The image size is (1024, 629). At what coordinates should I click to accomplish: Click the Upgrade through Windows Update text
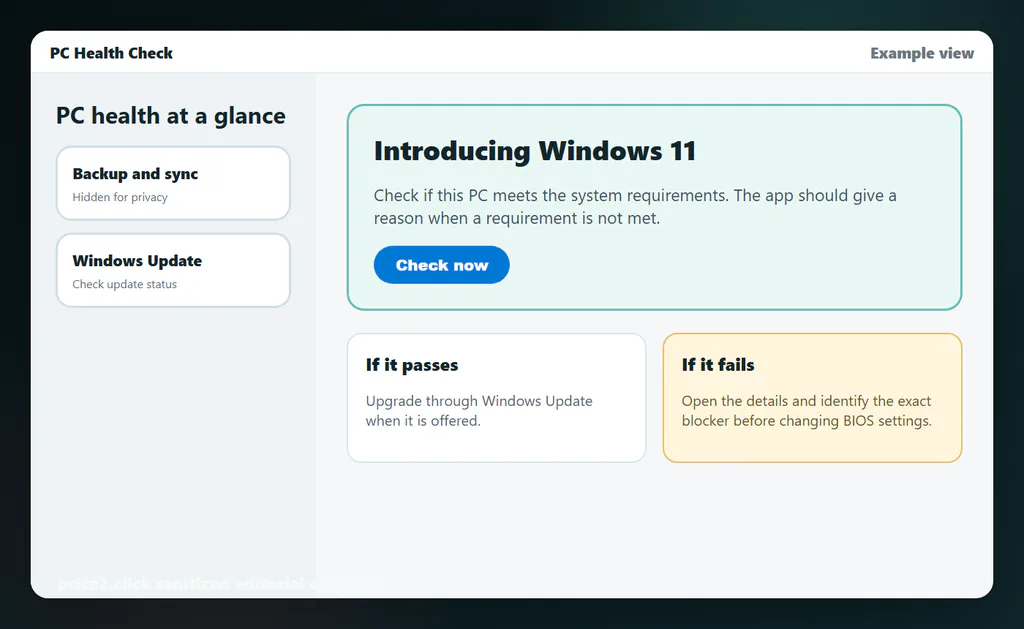[x=479, y=401]
